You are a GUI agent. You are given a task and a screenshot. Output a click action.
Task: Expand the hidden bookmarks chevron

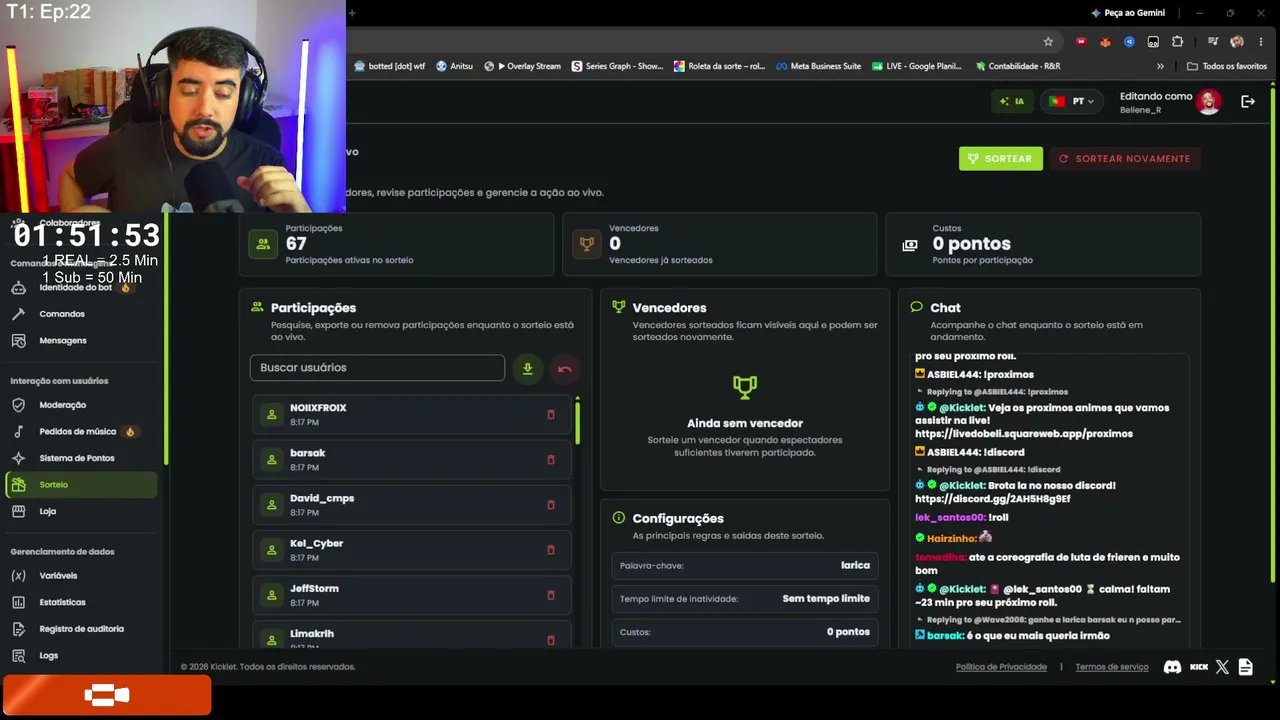click(x=1160, y=66)
